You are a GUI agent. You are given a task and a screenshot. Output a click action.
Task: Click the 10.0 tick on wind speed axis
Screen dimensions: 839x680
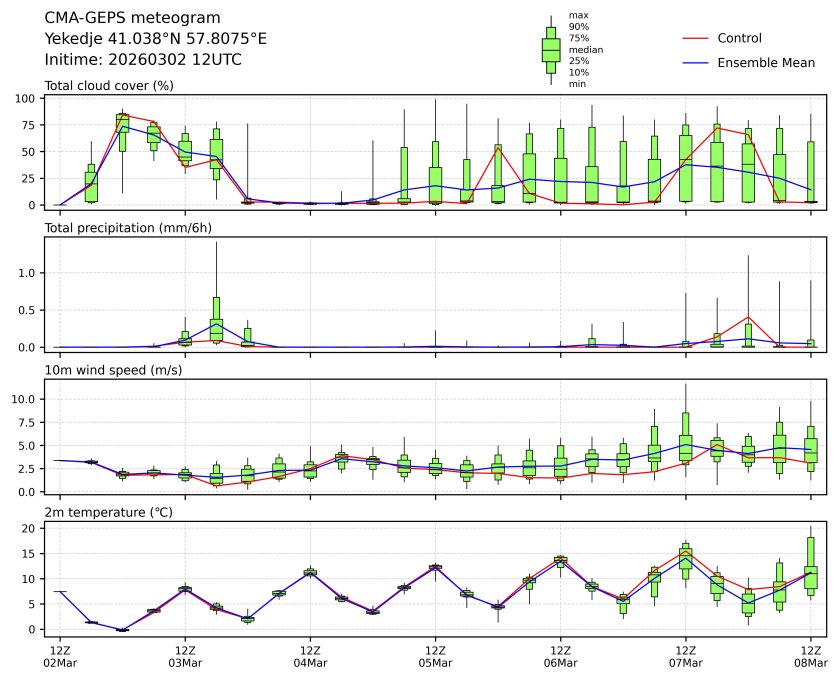click(25, 398)
